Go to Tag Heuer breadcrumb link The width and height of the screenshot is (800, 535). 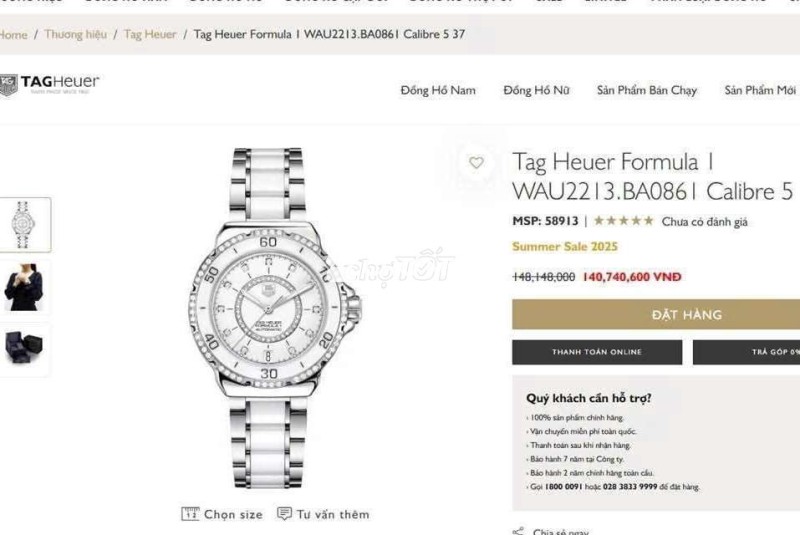(x=150, y=34)
